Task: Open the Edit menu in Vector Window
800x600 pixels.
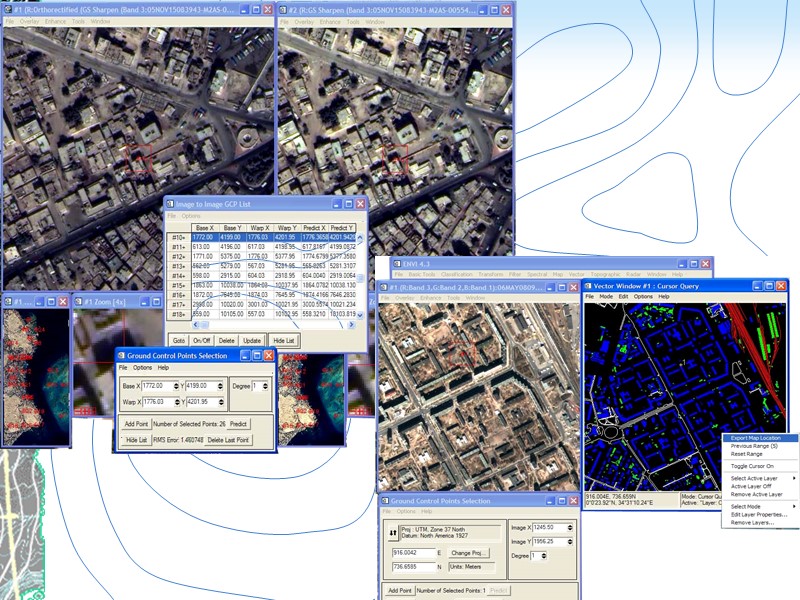Action: [623, 296]
